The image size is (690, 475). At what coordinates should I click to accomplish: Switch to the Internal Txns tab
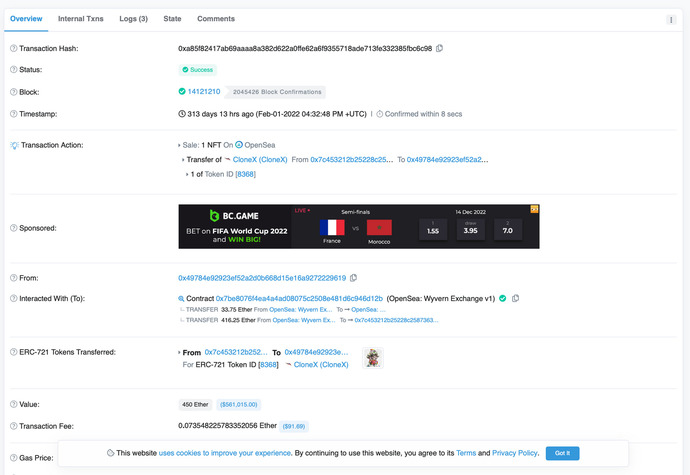click(78, 19)
